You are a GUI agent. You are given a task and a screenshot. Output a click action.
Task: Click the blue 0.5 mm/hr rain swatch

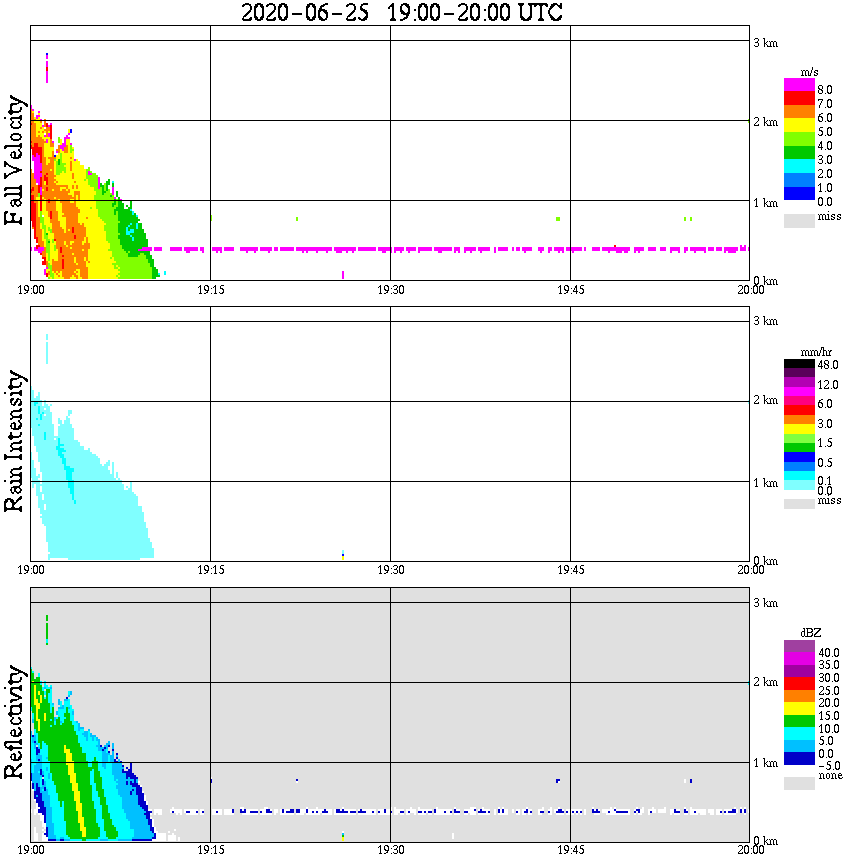pos(799,457)
